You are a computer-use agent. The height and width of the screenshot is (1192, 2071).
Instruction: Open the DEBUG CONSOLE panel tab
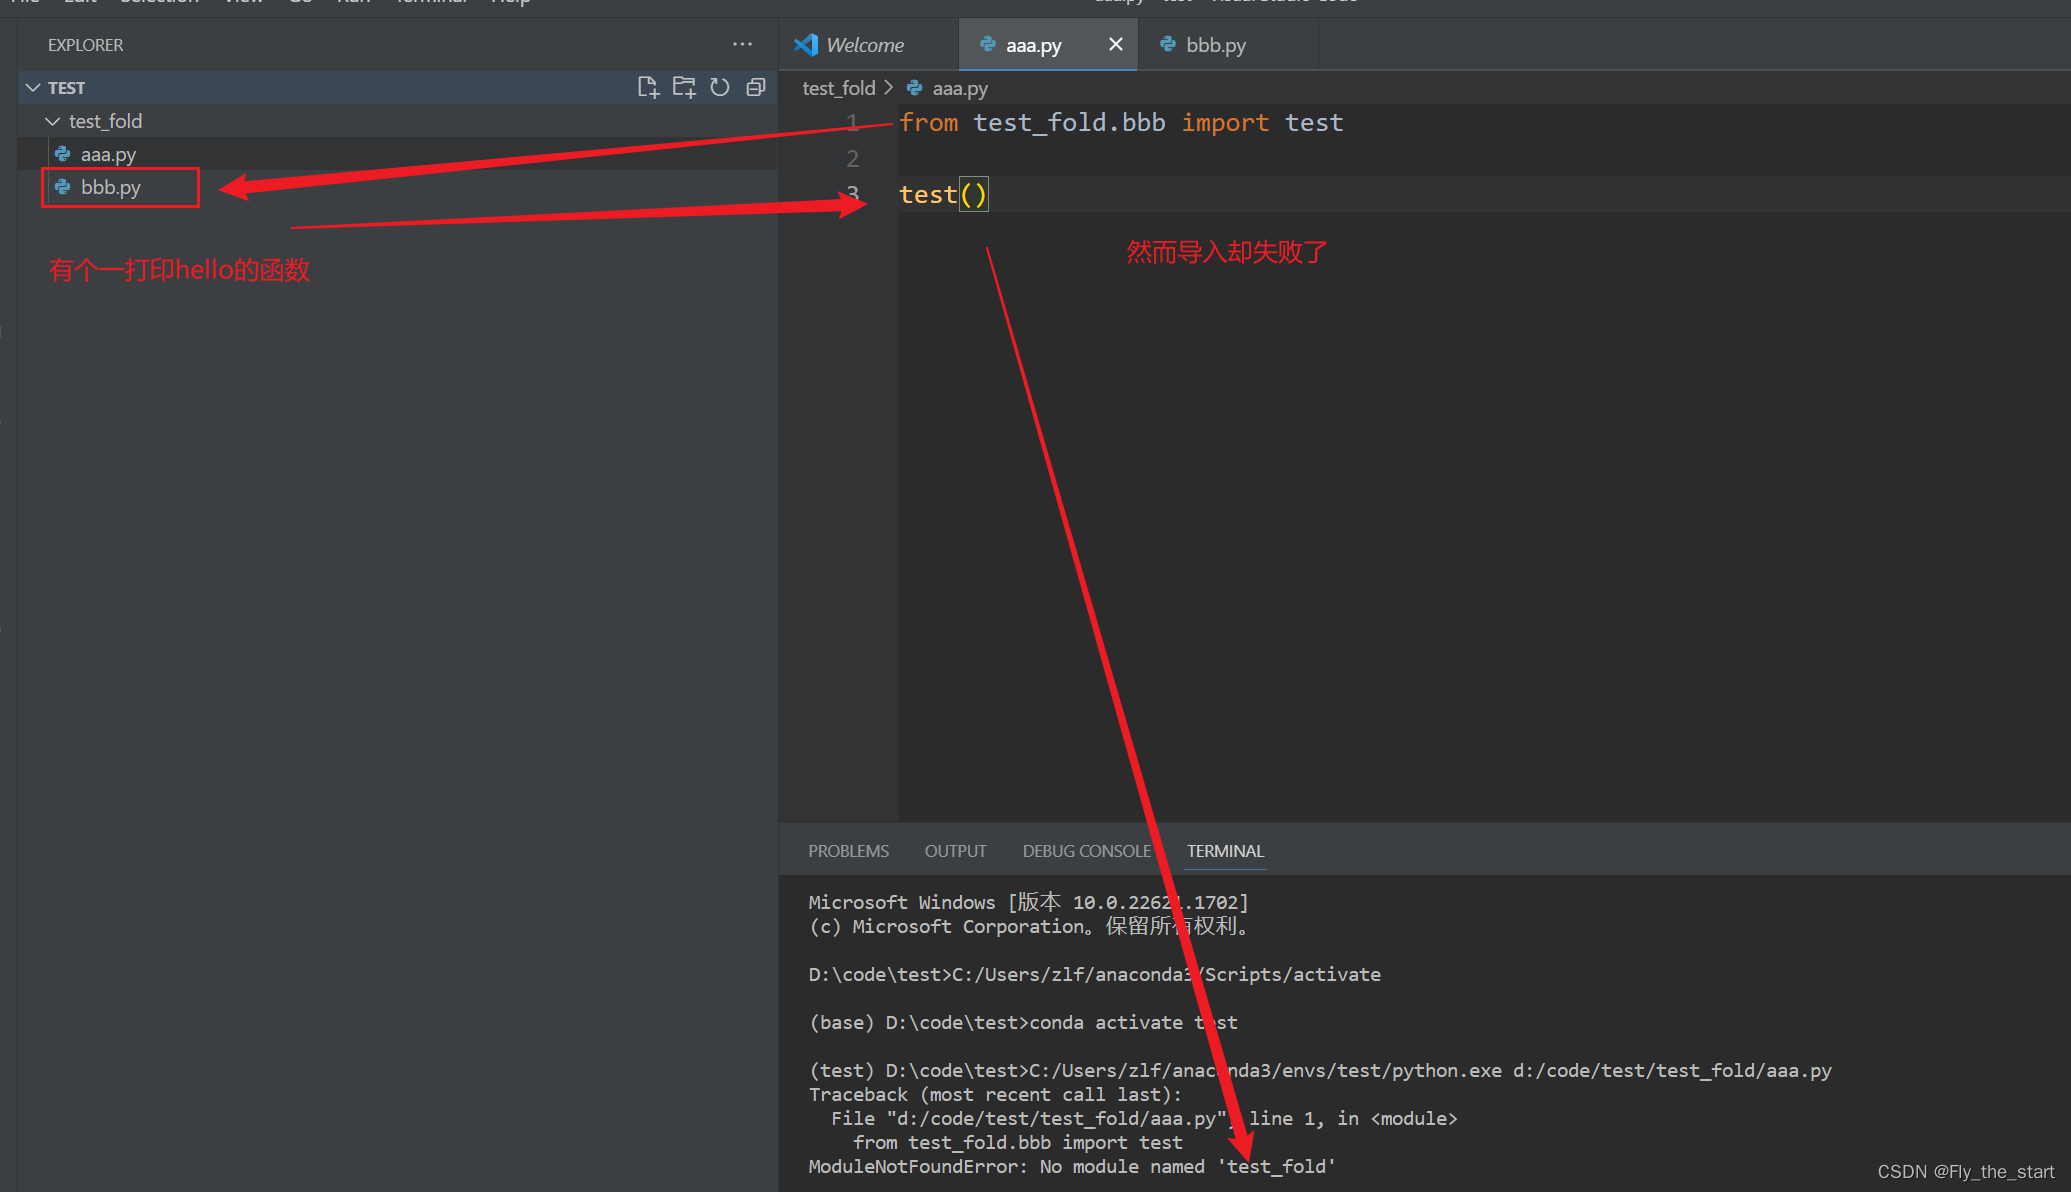[x=1086, y=851]
